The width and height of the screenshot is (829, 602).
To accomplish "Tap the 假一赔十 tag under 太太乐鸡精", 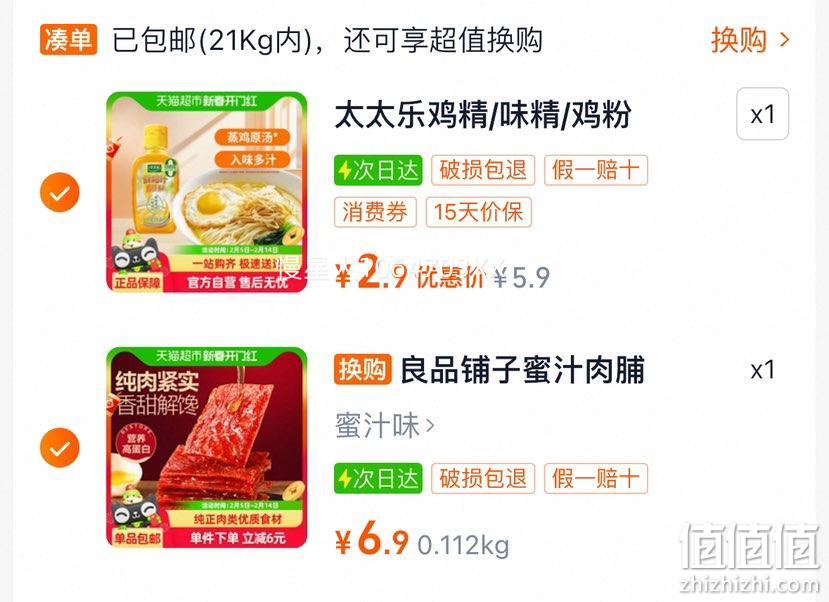I will point(596,170).
